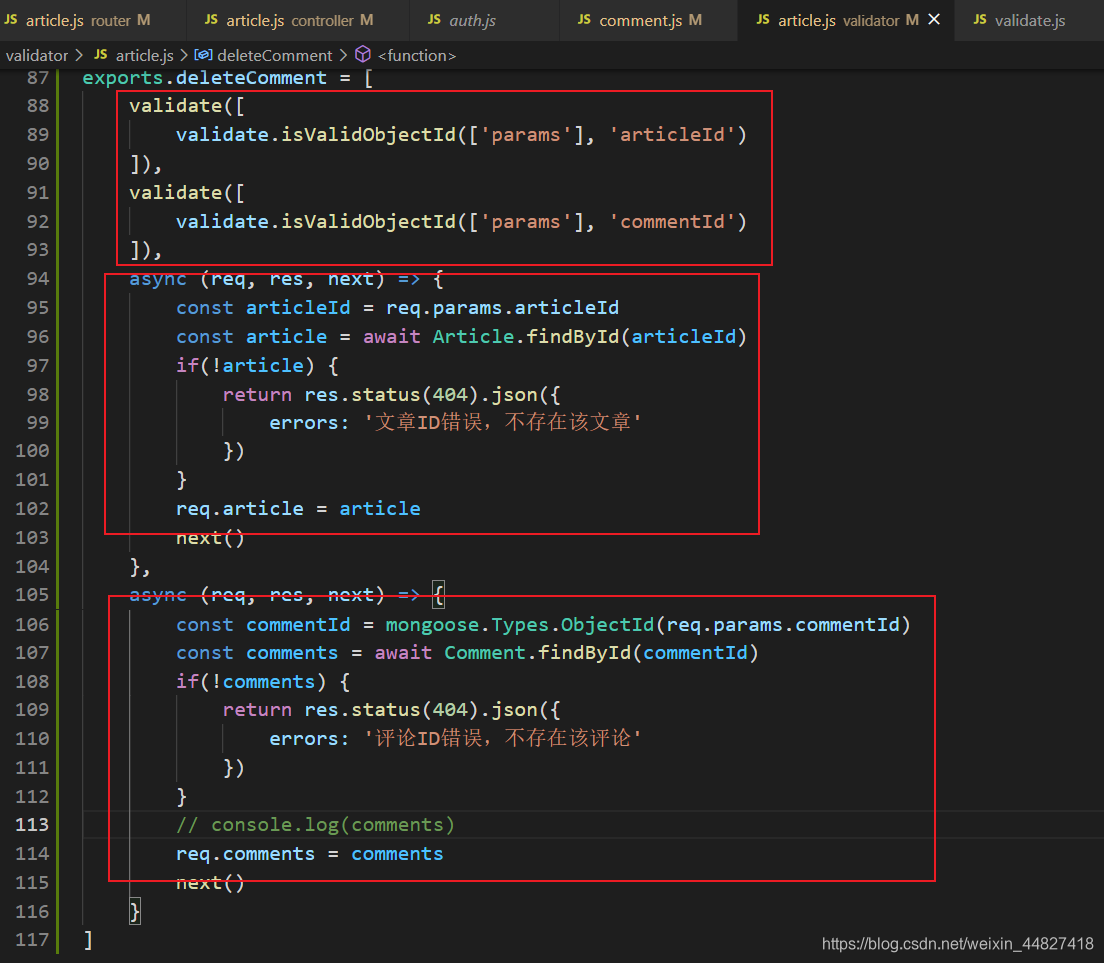Click 'req.params.articleId' on line 95
1104x963 pixels.
(502, 308)
